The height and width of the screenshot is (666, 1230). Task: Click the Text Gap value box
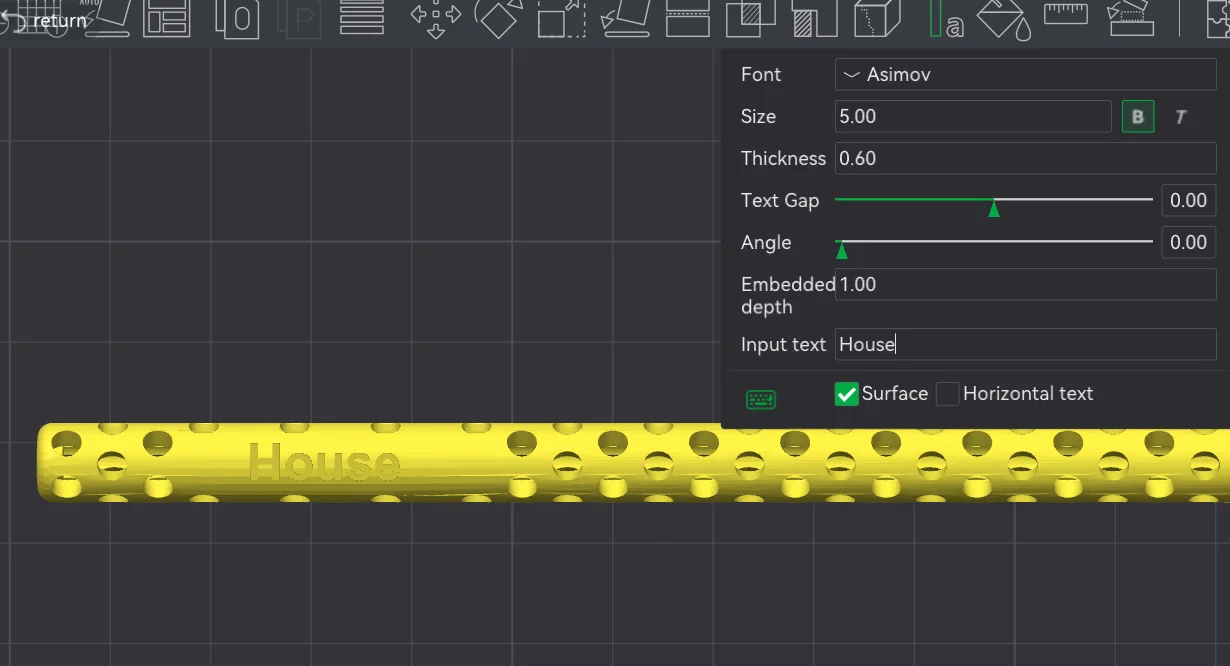1189,200
